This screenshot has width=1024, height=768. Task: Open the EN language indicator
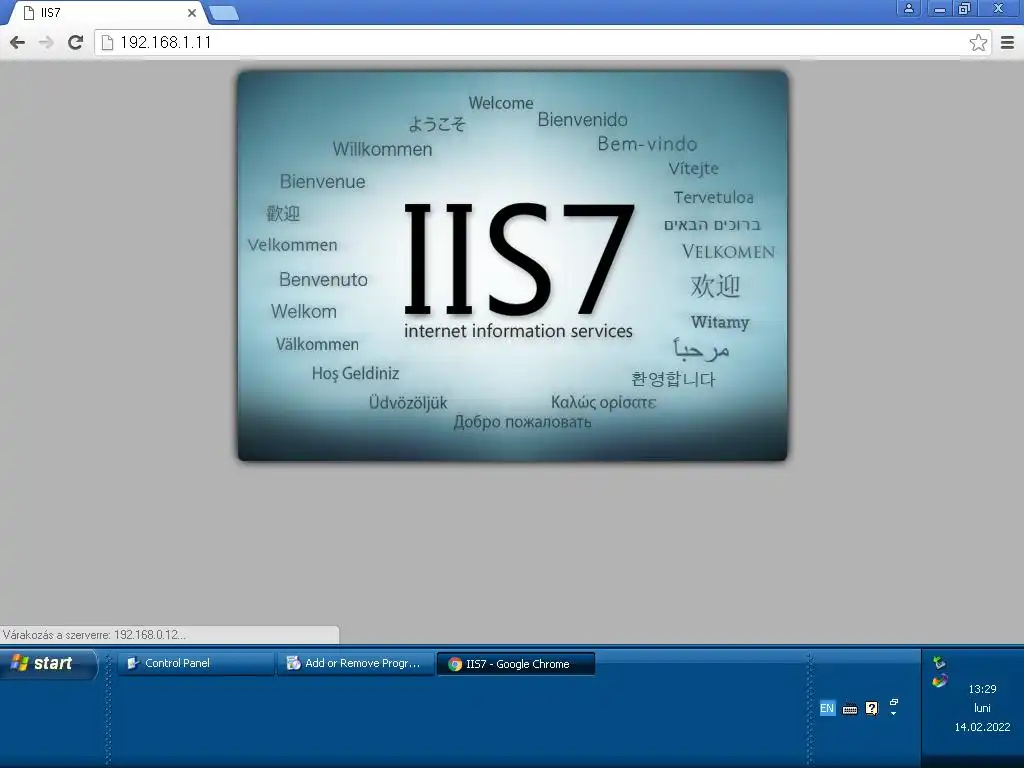[x=827, y=708]
